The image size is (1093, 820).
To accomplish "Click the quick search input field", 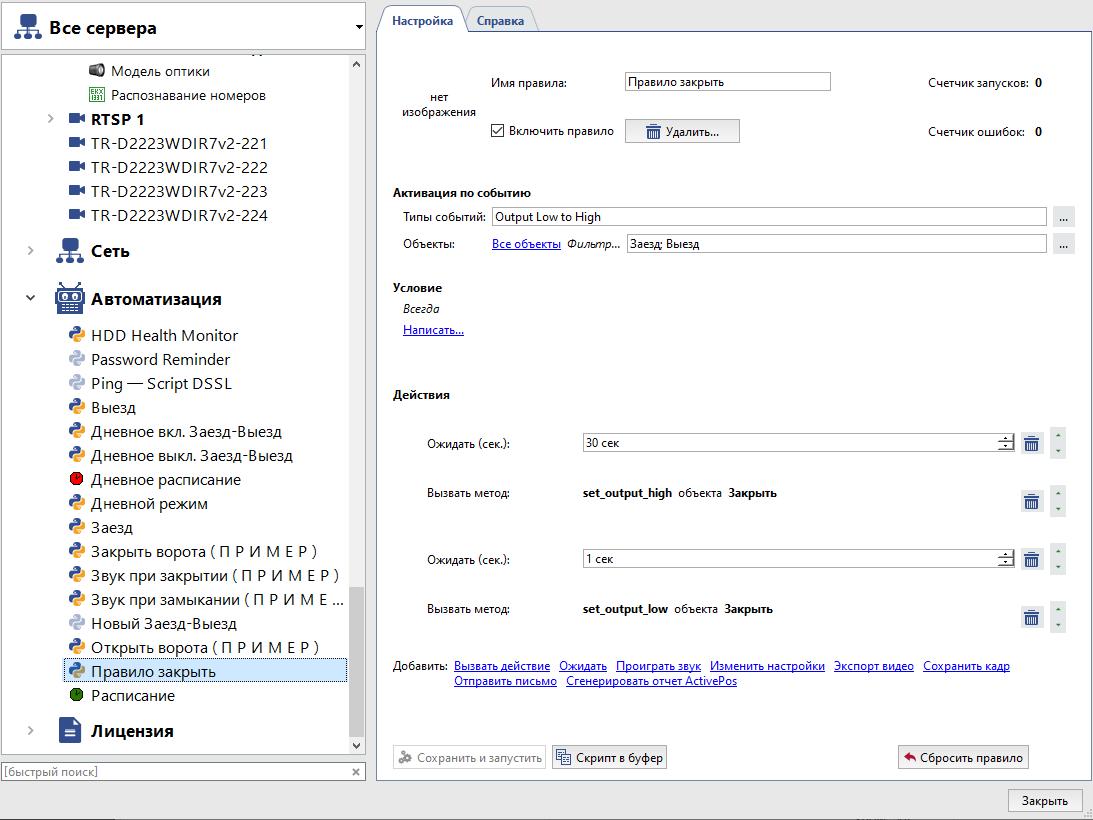I will pyautogui.click(x=174, y=772).
